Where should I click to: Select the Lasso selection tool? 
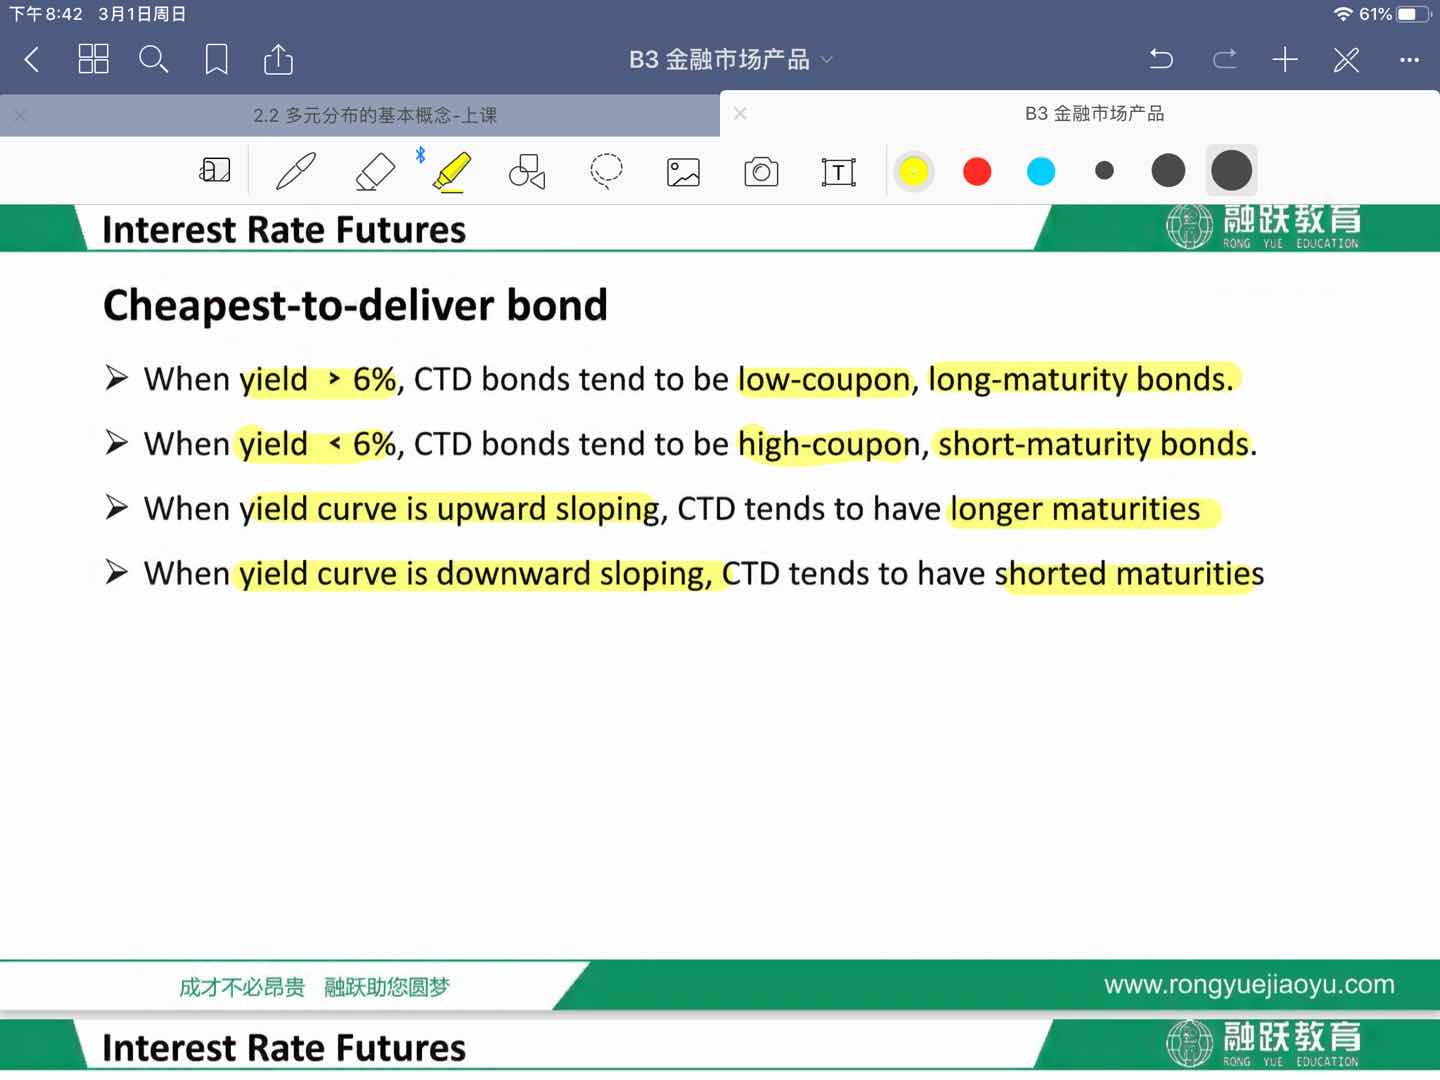click(606, 171)
